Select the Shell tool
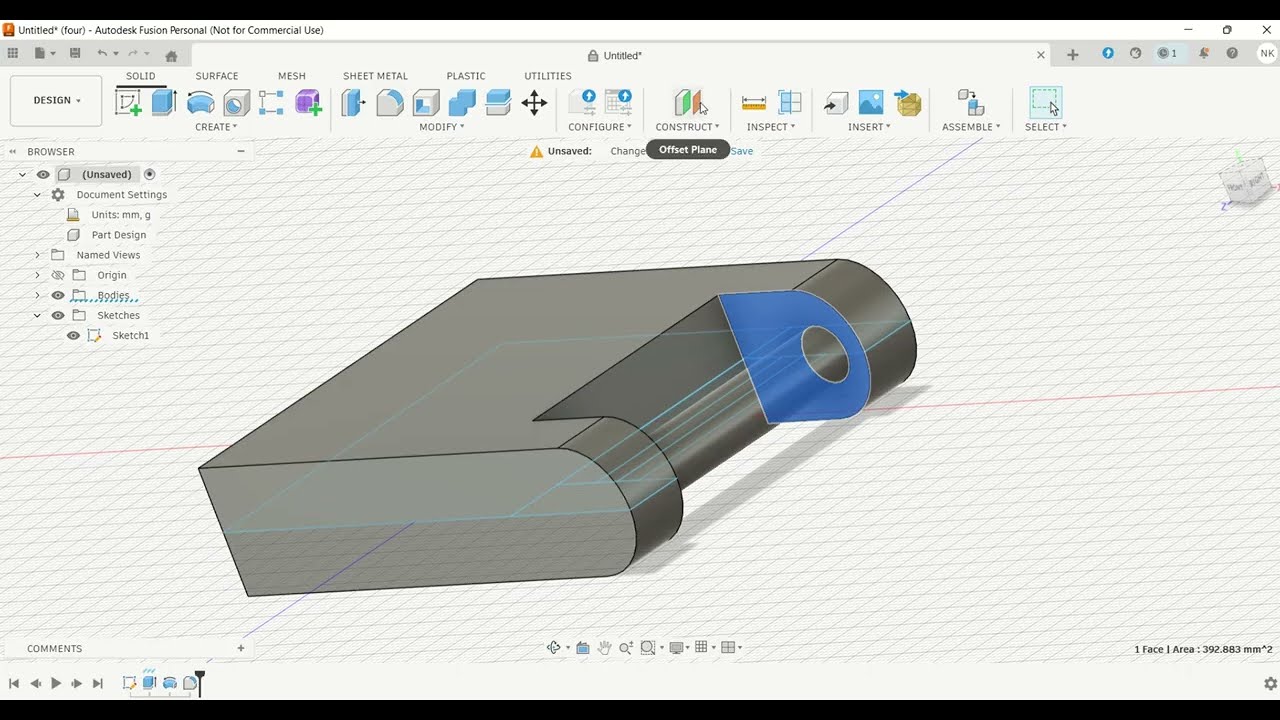1280x720 pixels. pos(426,102)
